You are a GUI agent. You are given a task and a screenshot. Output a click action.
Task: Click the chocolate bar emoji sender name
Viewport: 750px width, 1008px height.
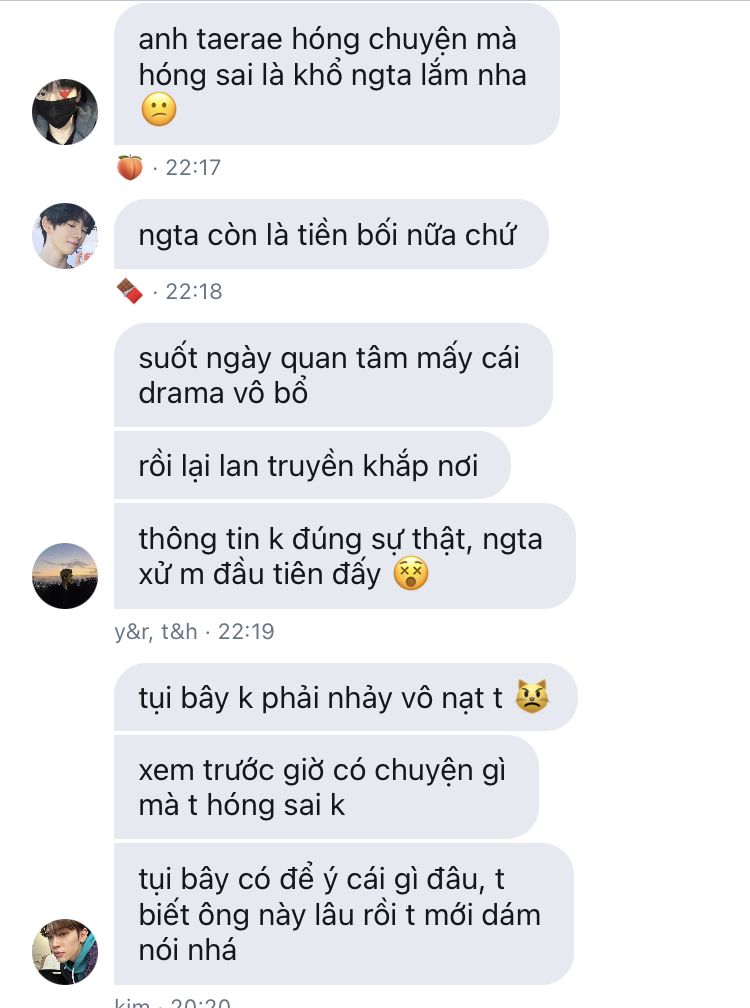point(130,291)
